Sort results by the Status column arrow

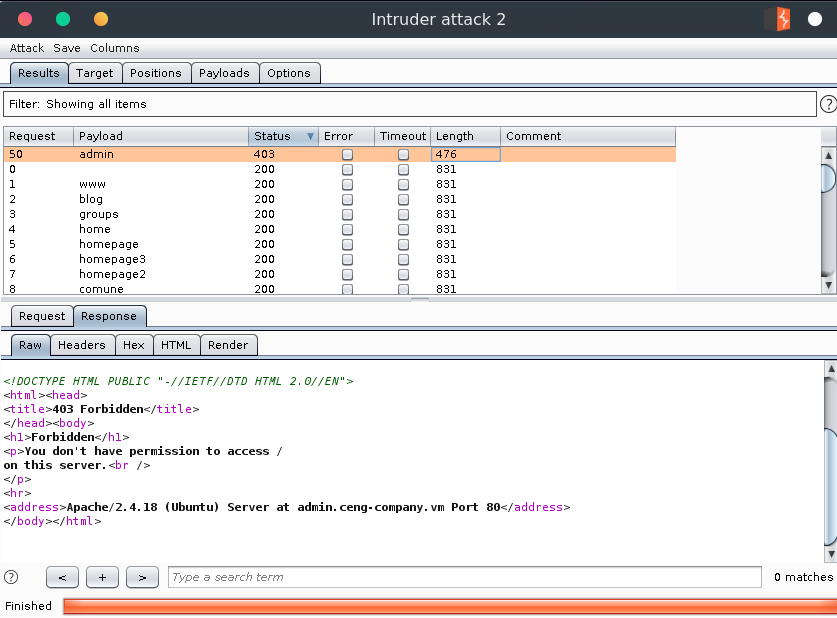coord(310,137)
